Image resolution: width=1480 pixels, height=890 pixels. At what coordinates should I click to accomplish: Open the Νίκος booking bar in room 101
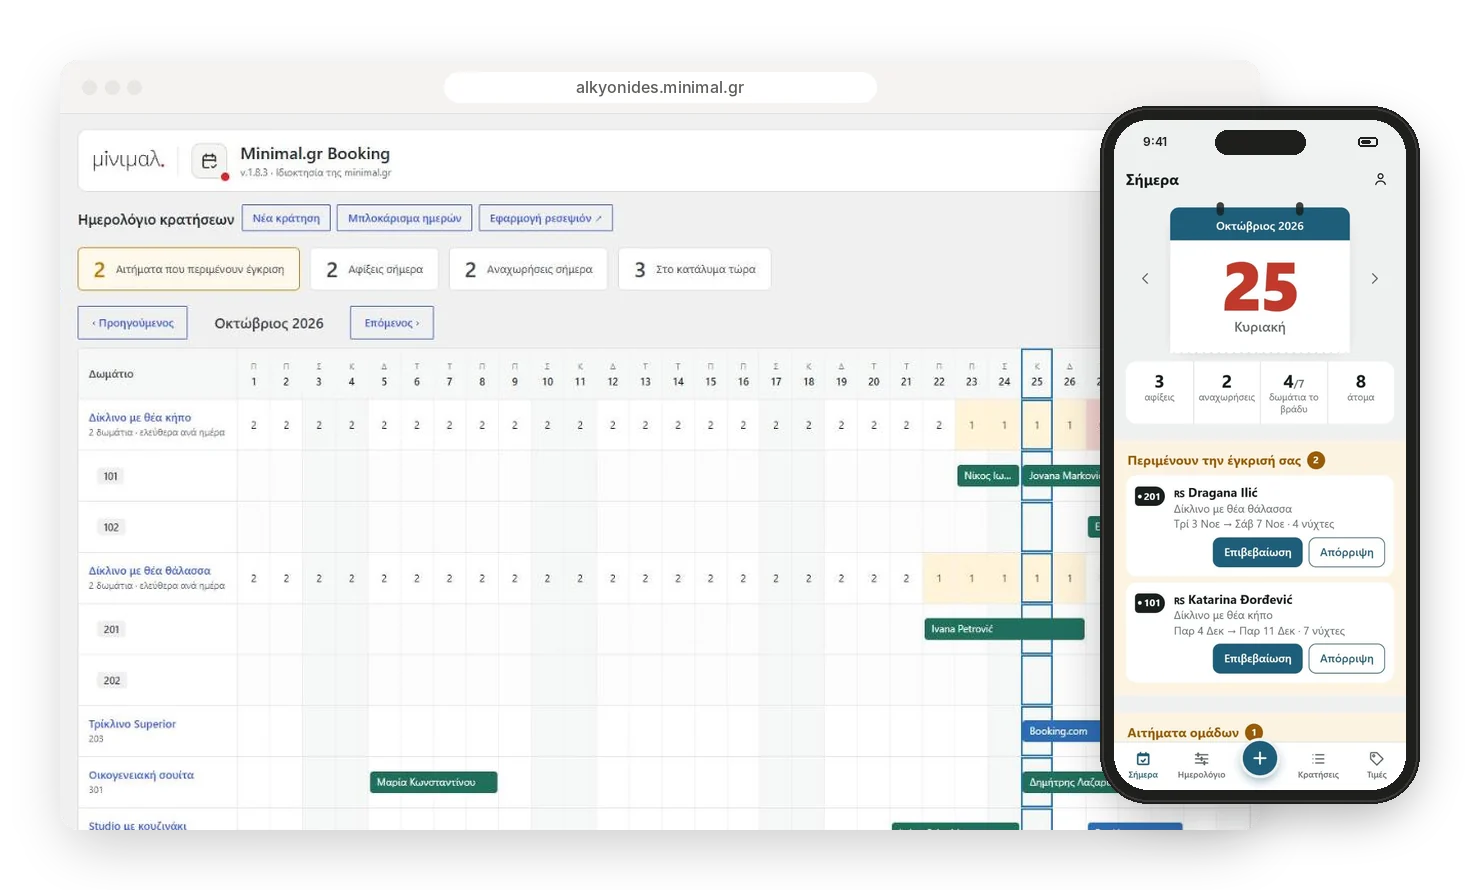click(988, 476)
